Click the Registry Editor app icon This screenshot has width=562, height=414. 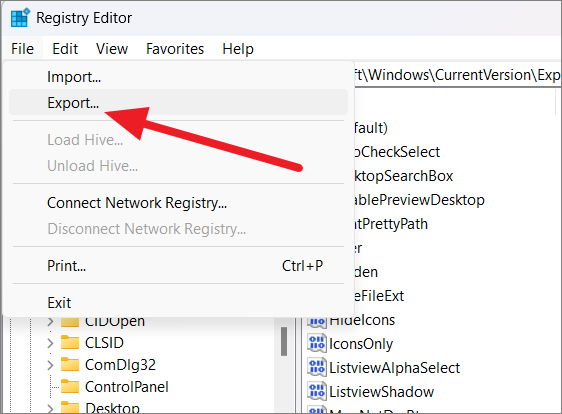tap(20, 18)
